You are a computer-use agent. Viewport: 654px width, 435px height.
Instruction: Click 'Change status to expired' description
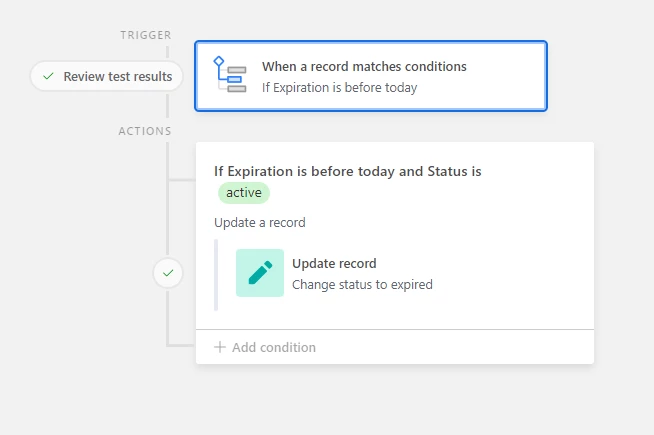coord(362,284)
